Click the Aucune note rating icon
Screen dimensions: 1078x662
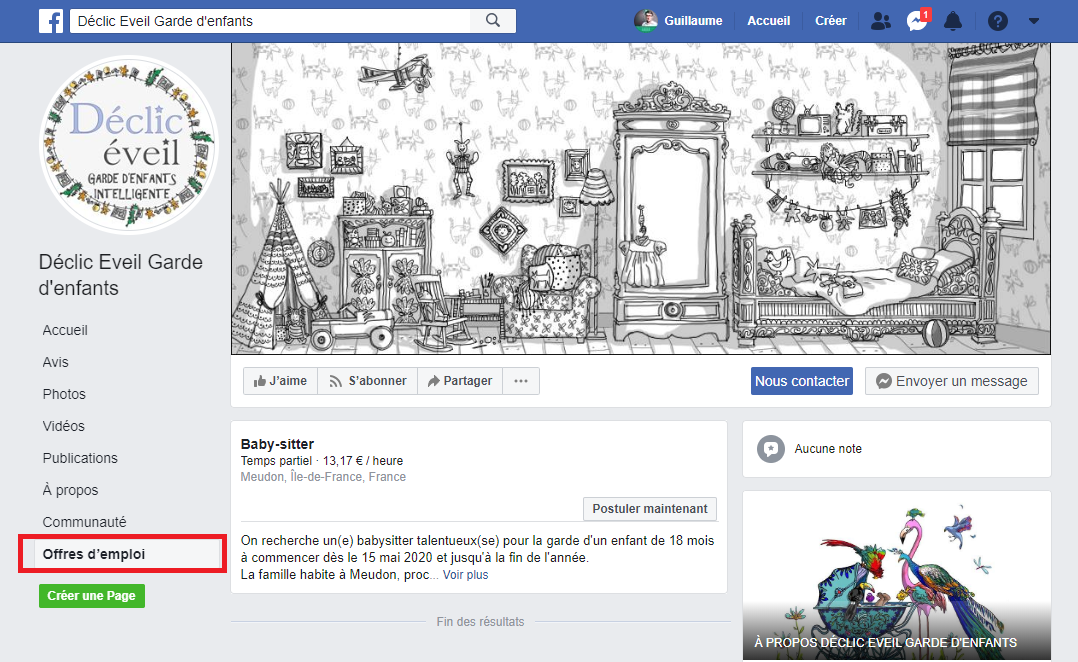point(771,449)
